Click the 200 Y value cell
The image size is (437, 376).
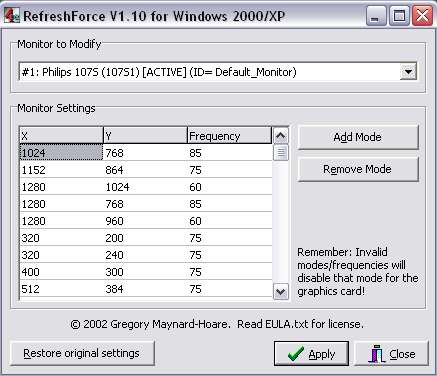pyautogui.click(x=145, y=238)
